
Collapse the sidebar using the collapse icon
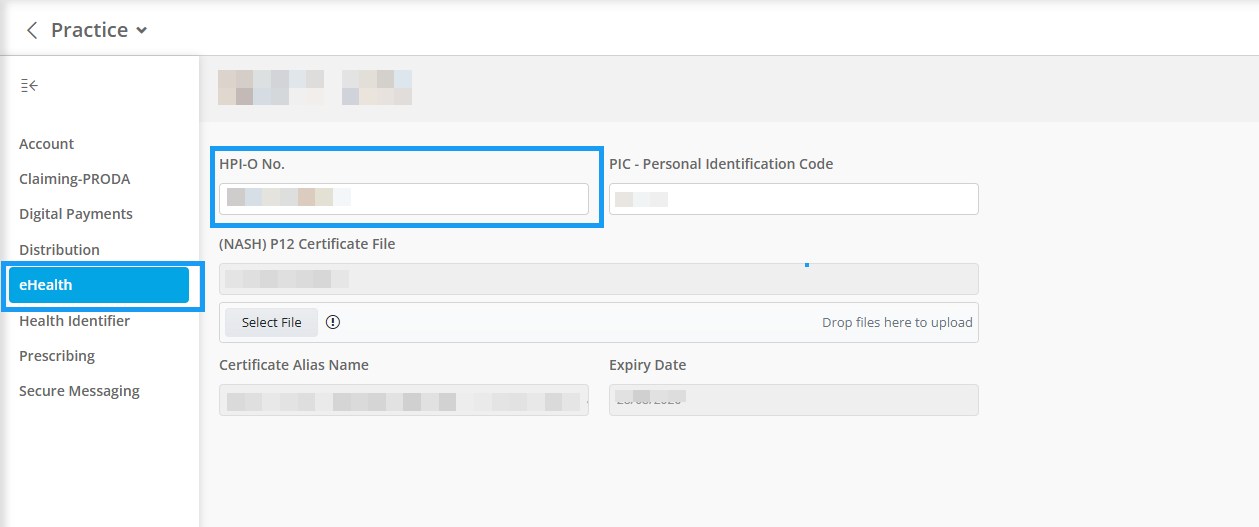coord(29,86)
